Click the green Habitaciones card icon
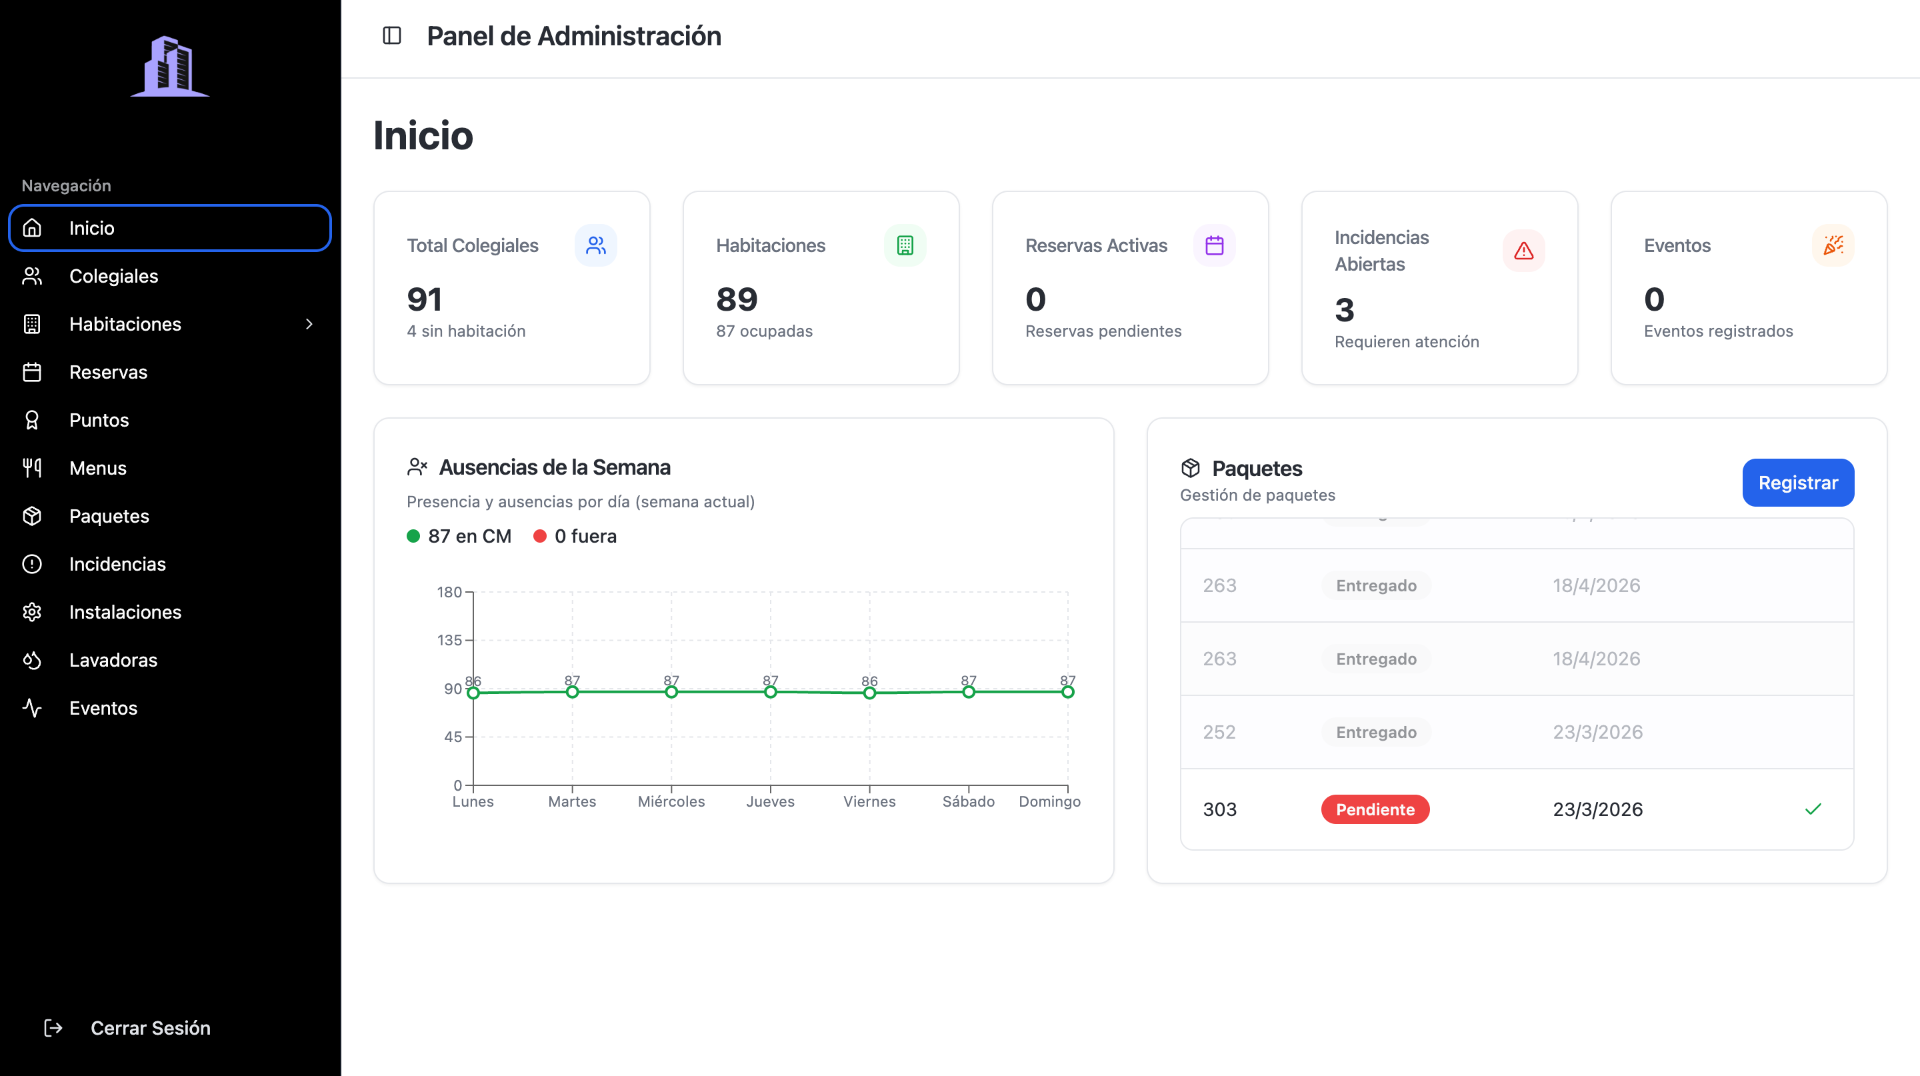 [x=905, y=245]
